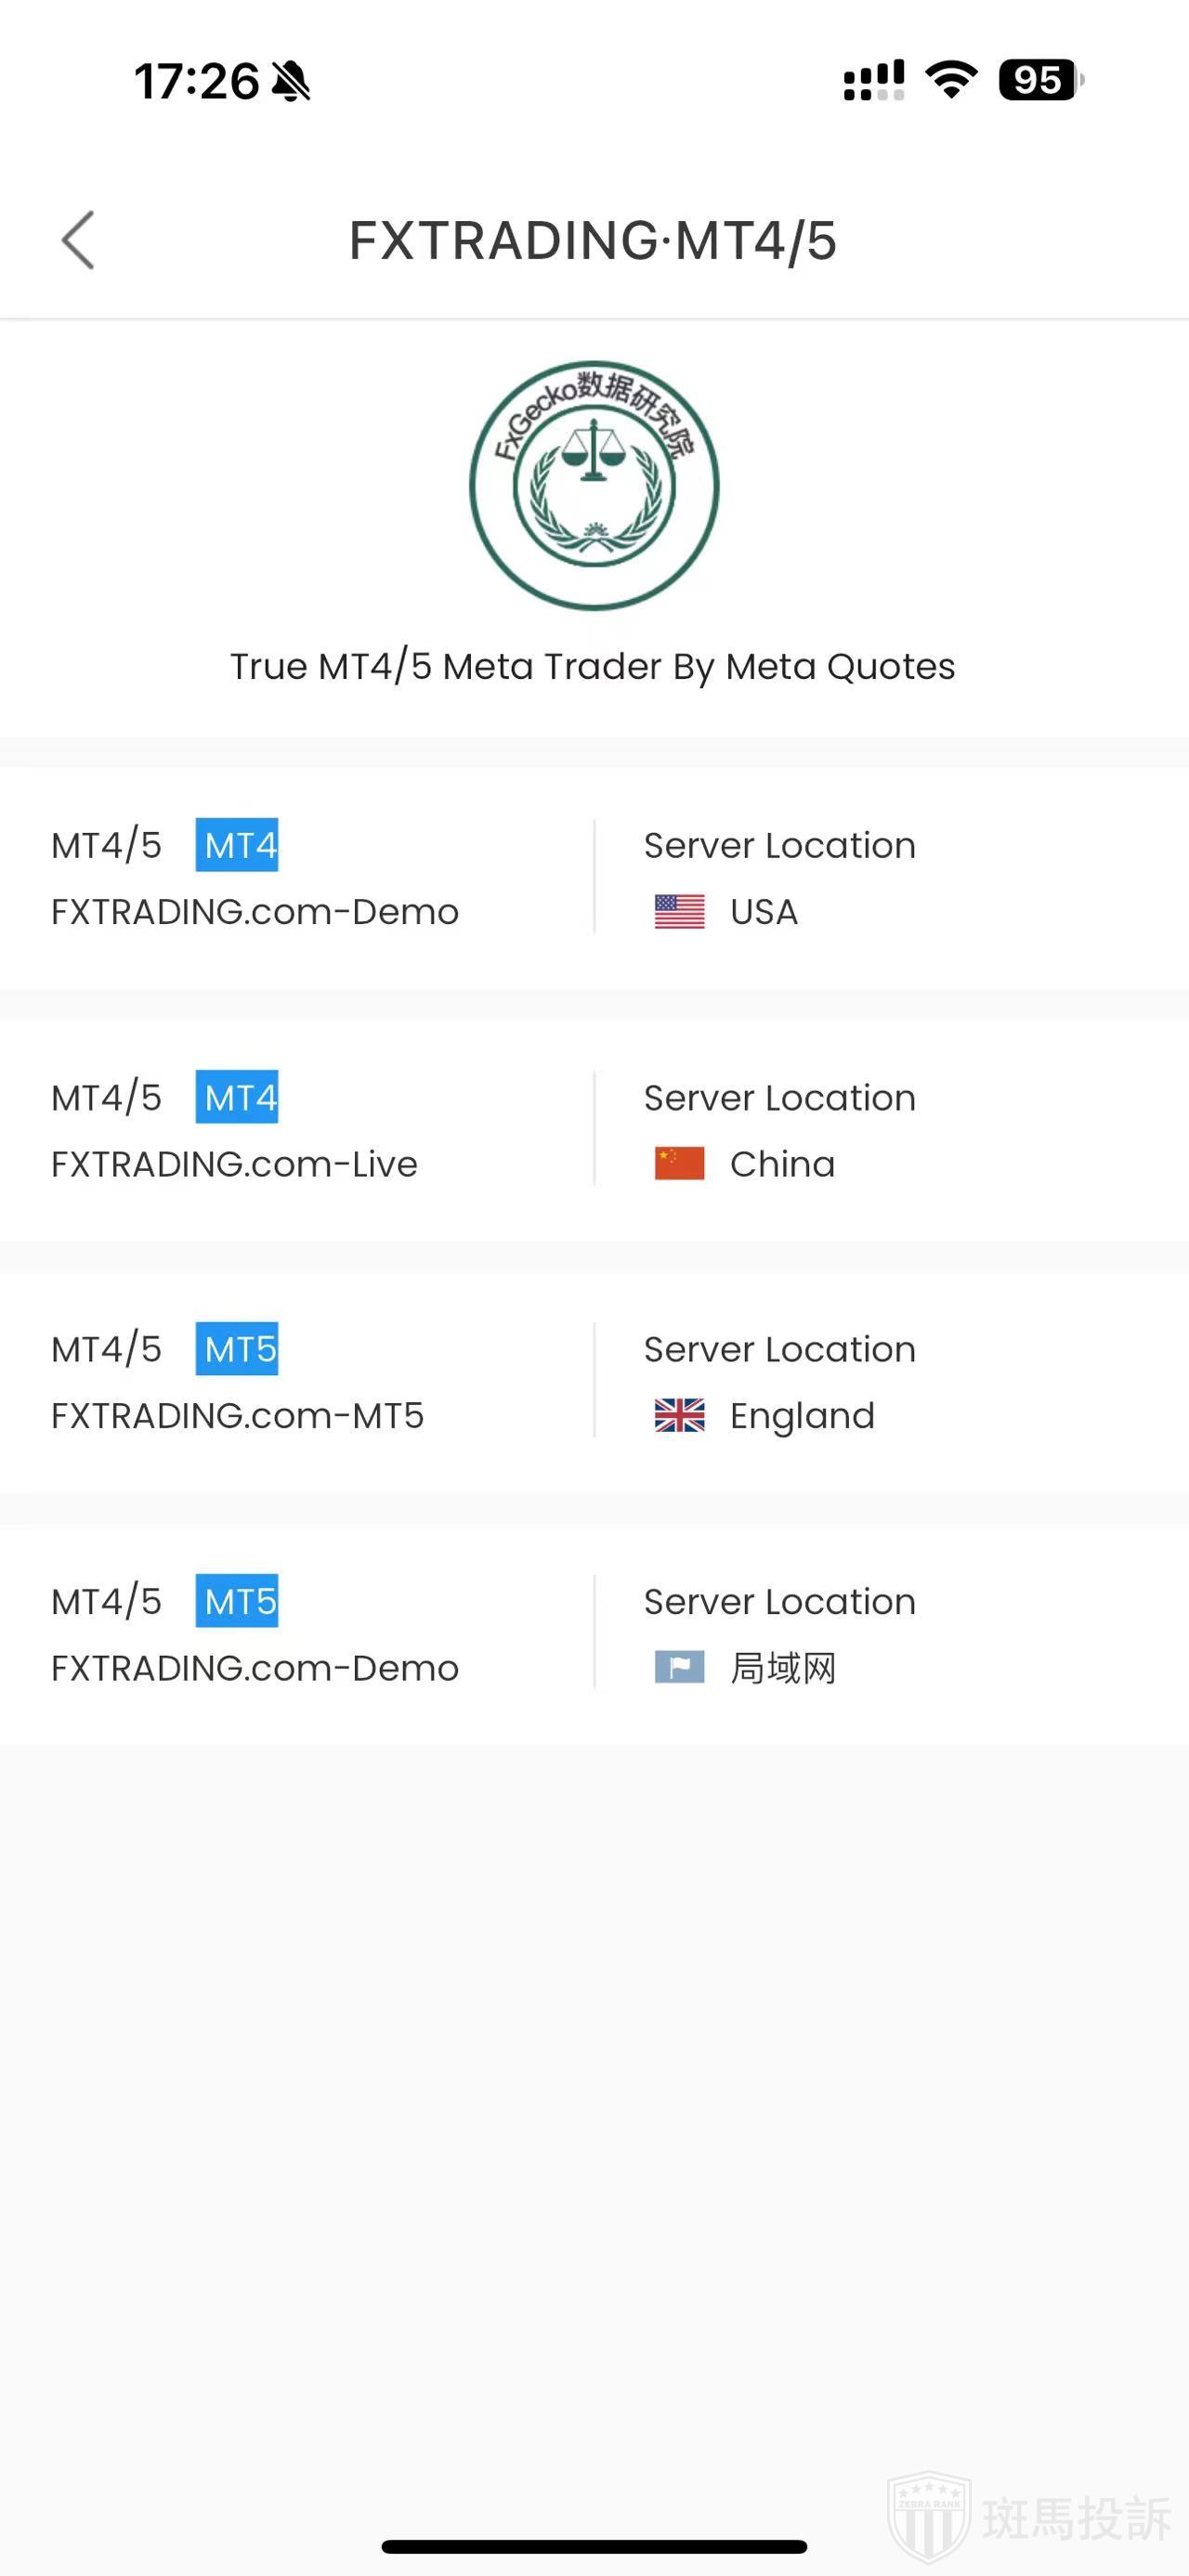The width and height of the screenshot is (1189, 2576).
Task: Tap the Wi-Fi status icon
Action: coord(951,80)
